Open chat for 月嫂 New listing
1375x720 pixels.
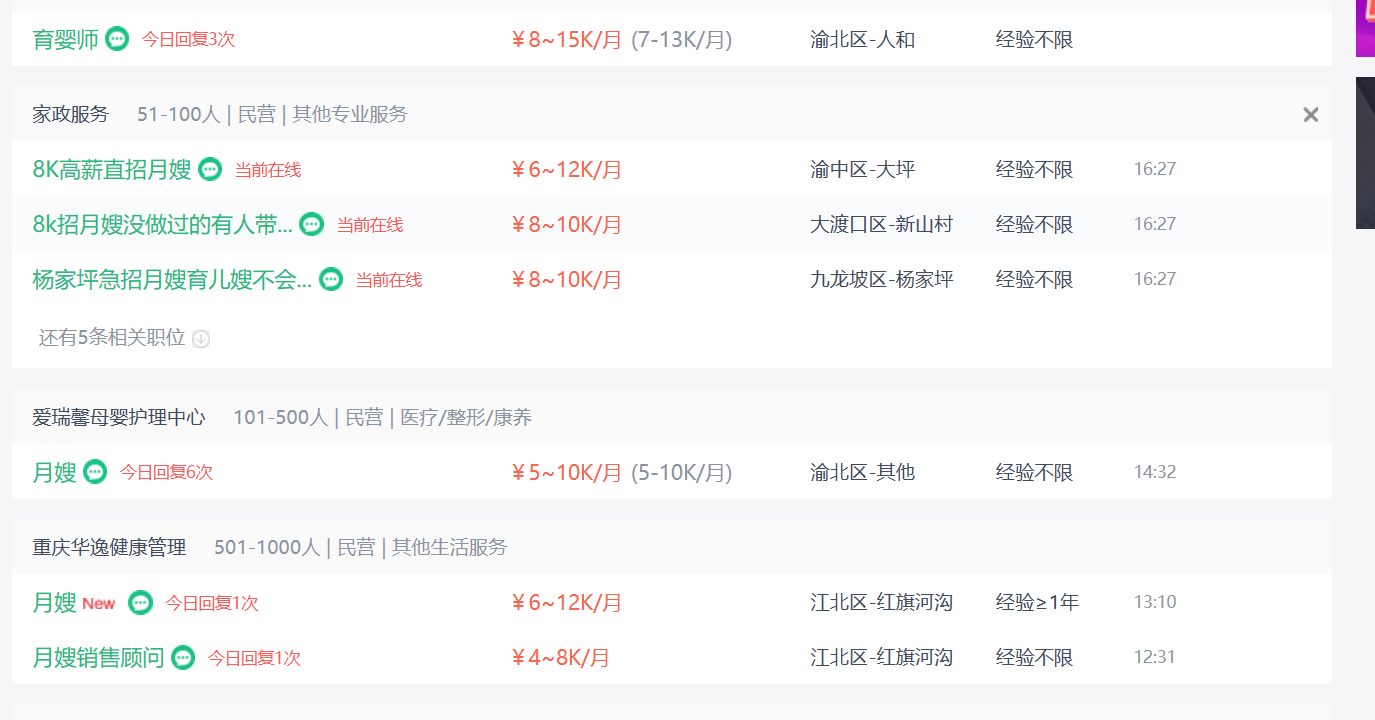point(141,602)
